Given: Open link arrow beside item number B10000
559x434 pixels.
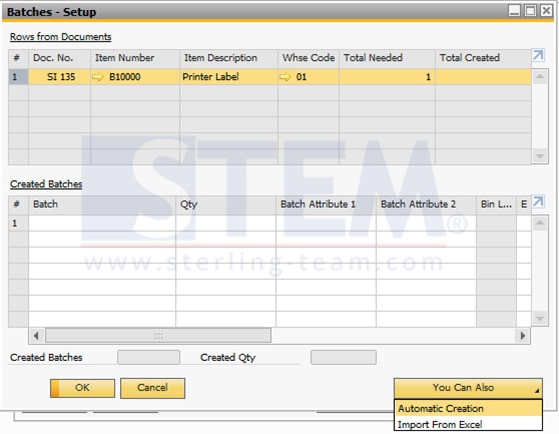Looking at the screenshot, I should tap(97, 77).
